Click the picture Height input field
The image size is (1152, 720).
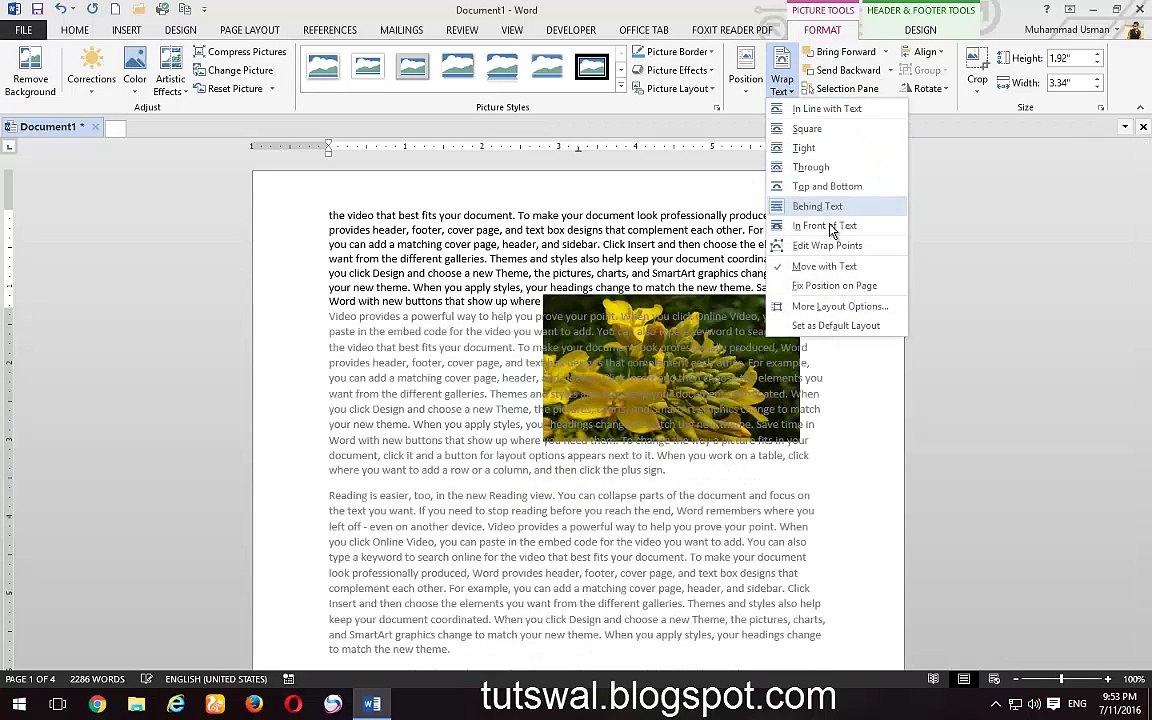tap(1069, 58)
